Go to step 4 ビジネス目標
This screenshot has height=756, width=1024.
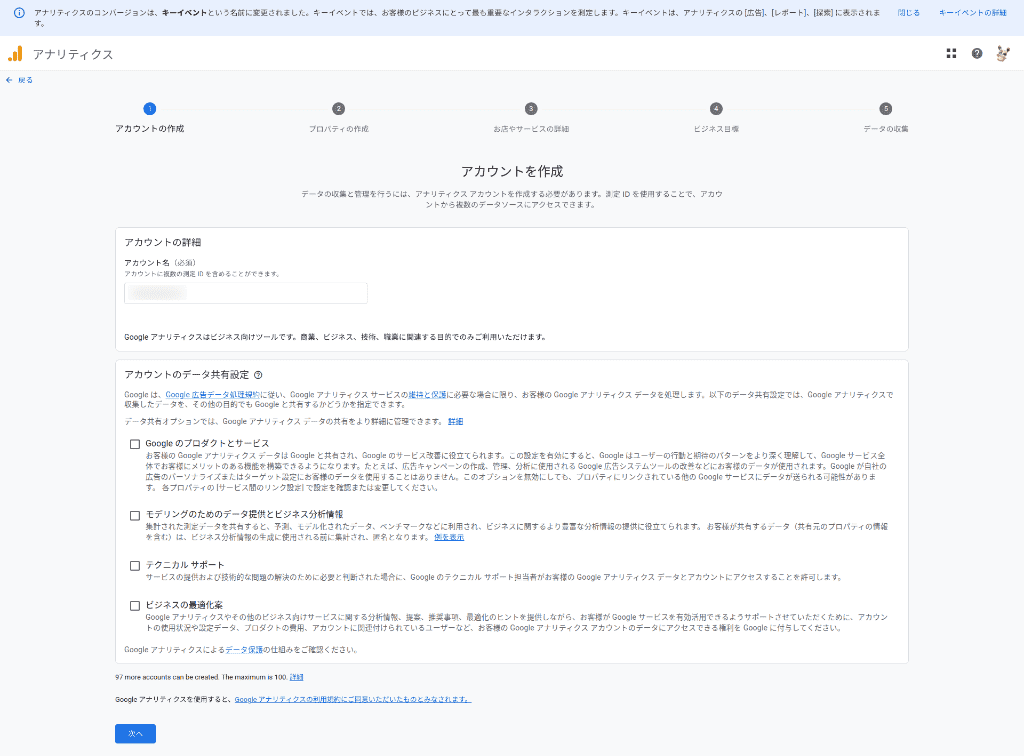pyautogui.click(x=716, y=109)
